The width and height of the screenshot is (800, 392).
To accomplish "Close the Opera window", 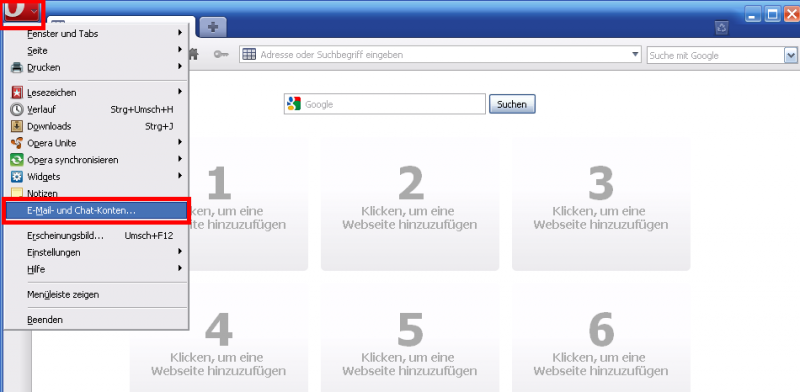I will click(791, 14).
